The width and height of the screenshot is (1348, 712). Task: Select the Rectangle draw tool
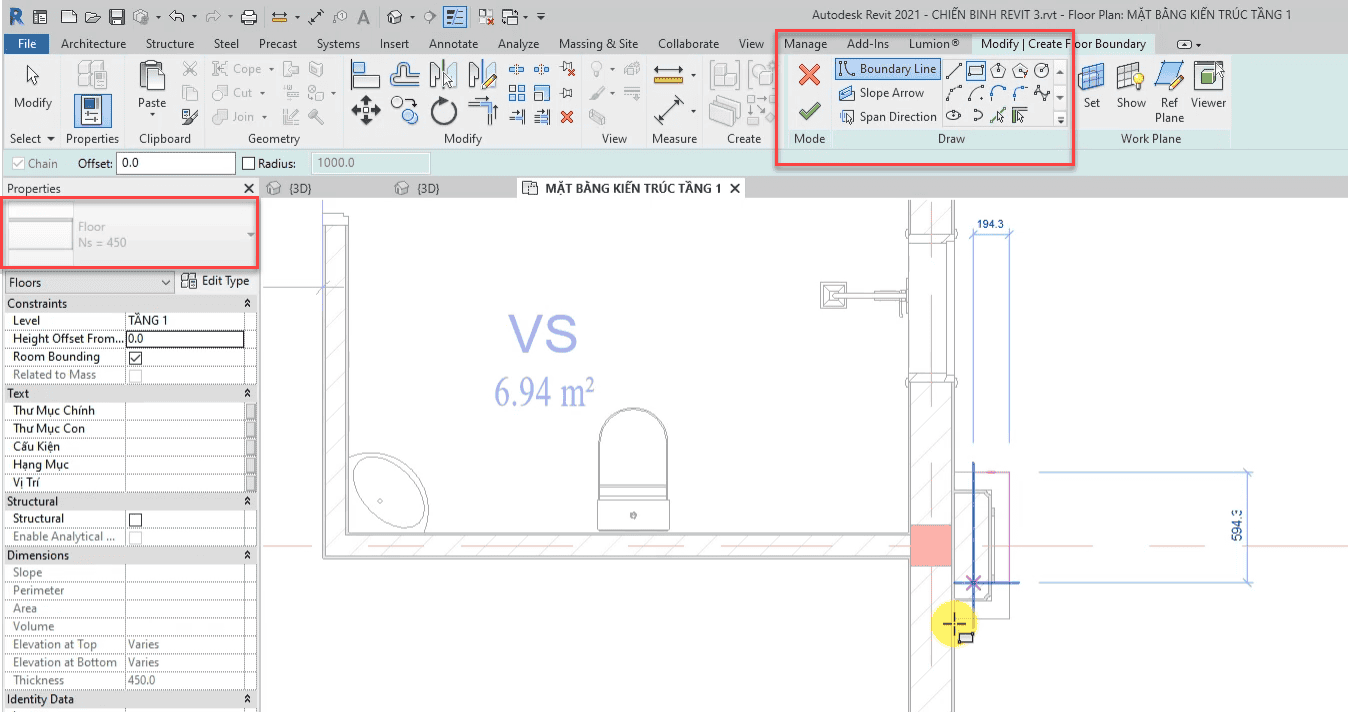pyautogui.click(x=976, y=70)
